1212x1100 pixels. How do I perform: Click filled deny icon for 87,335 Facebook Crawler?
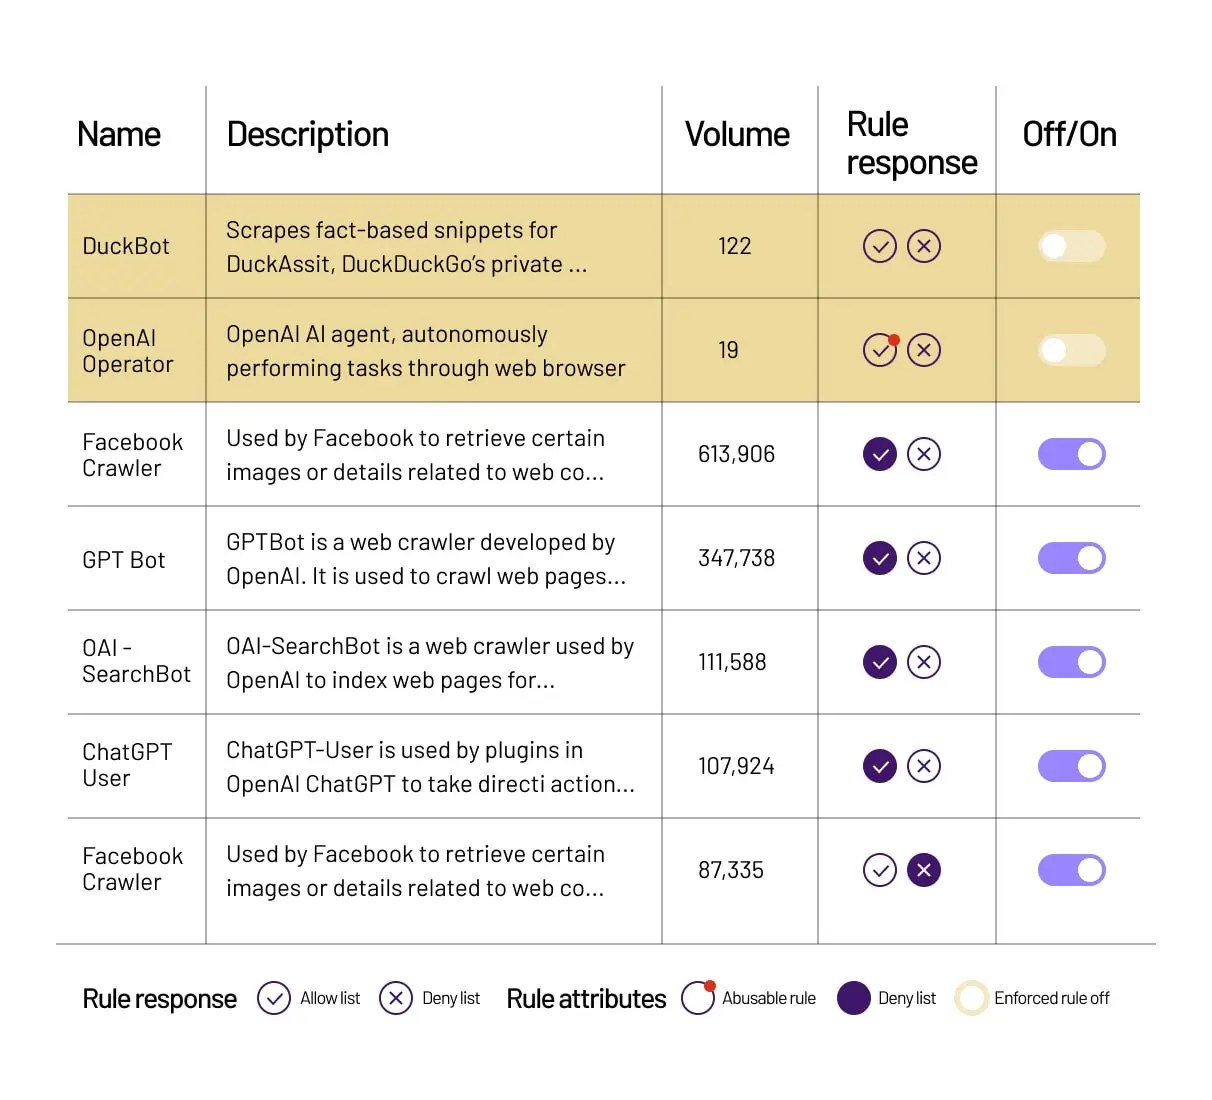click(923, 870)
